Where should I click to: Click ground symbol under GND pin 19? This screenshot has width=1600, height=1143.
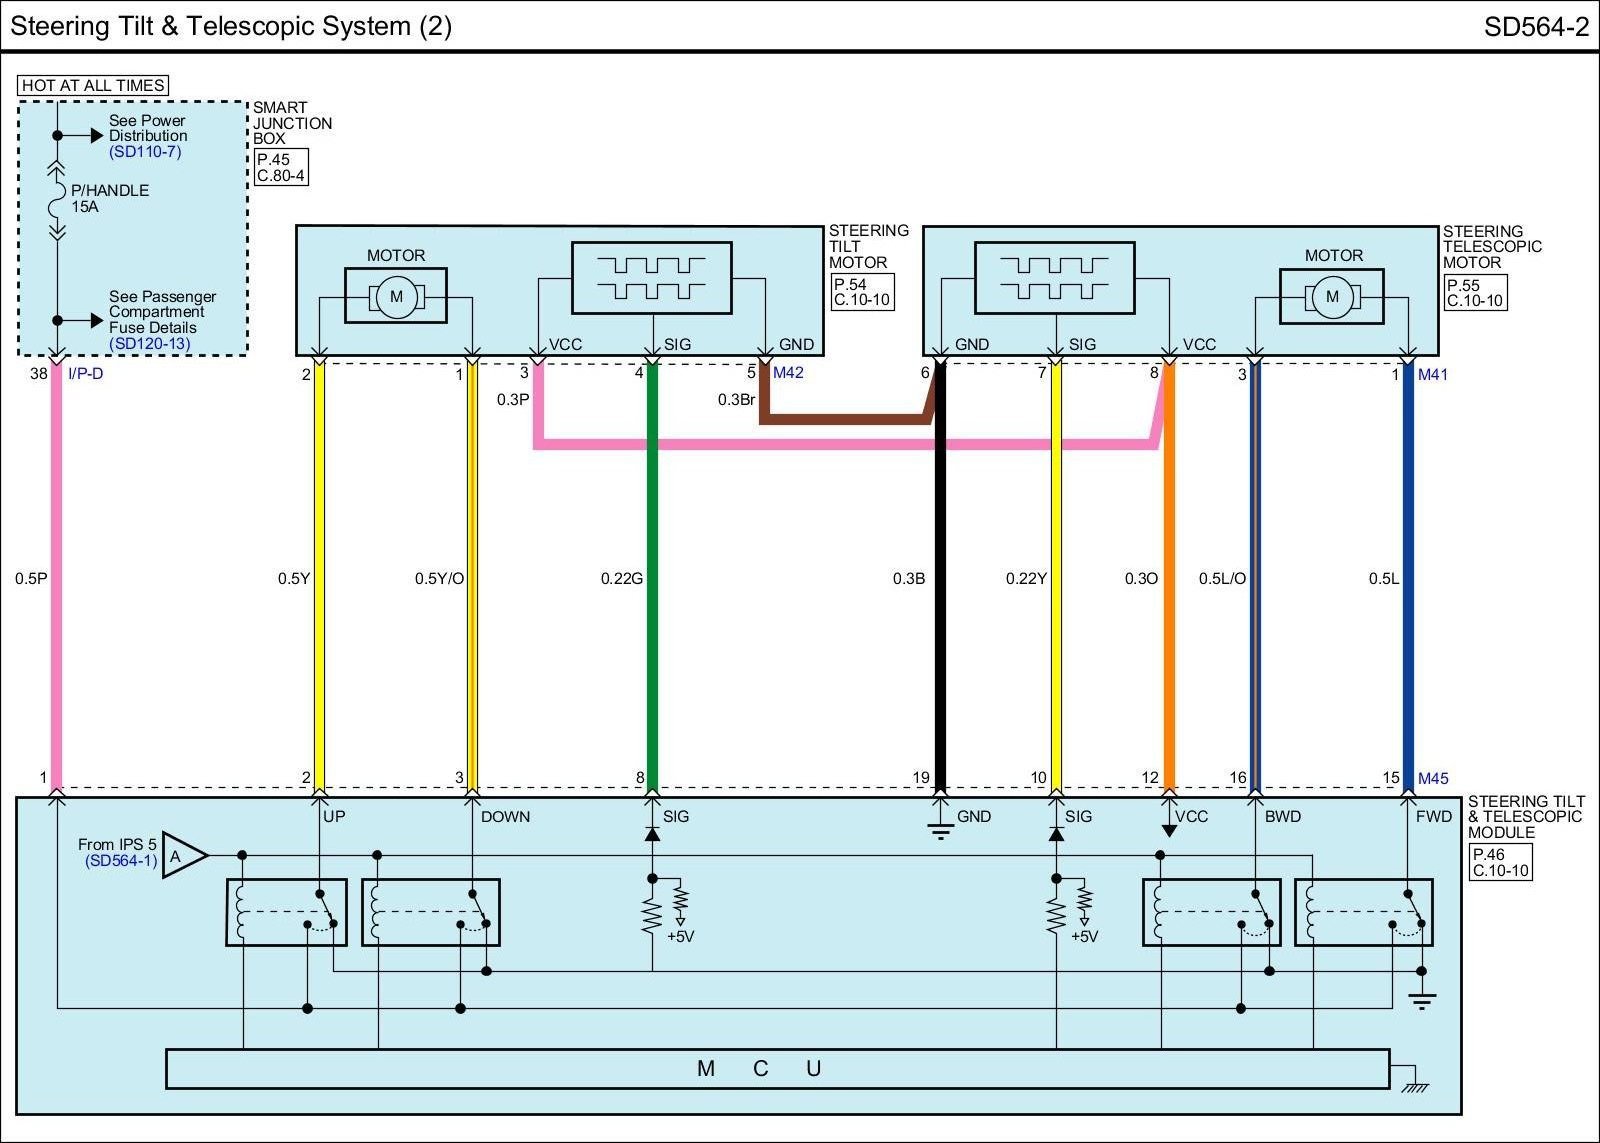pos(940,830)
